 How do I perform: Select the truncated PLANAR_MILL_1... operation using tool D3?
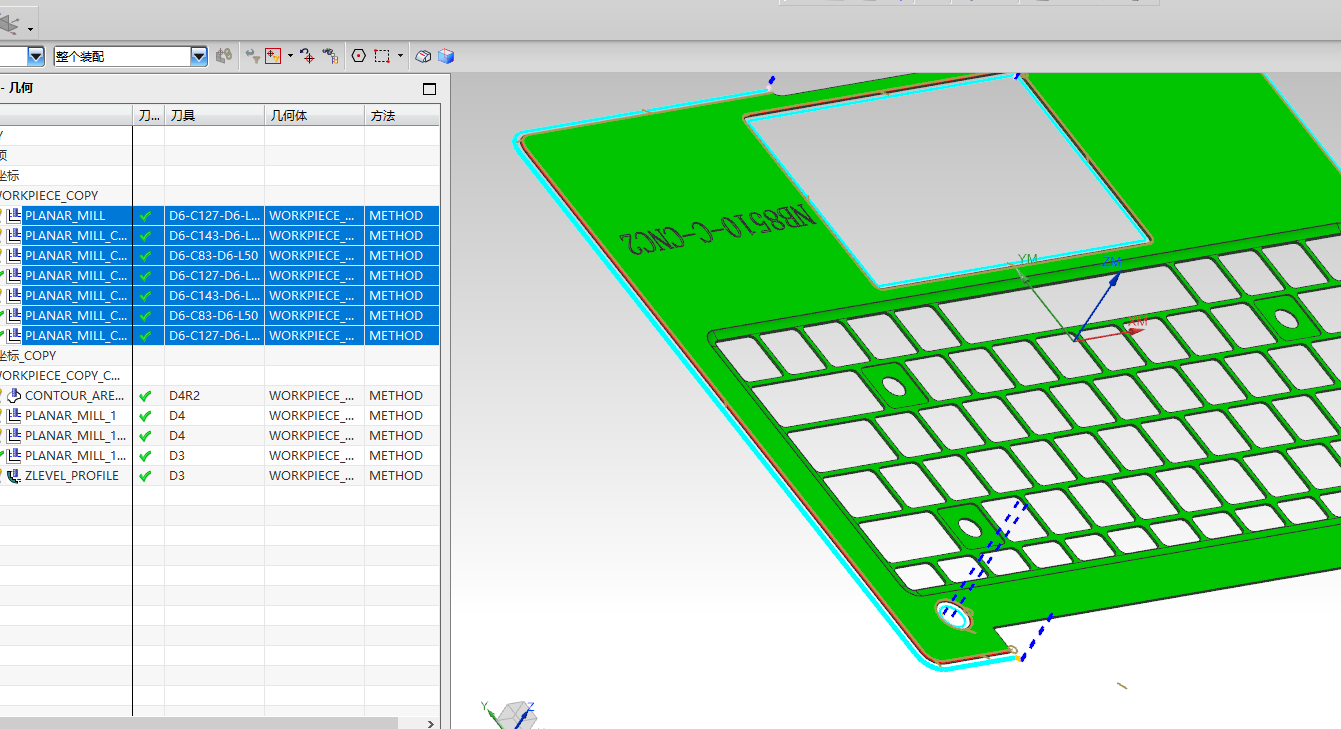pos(75,456)
